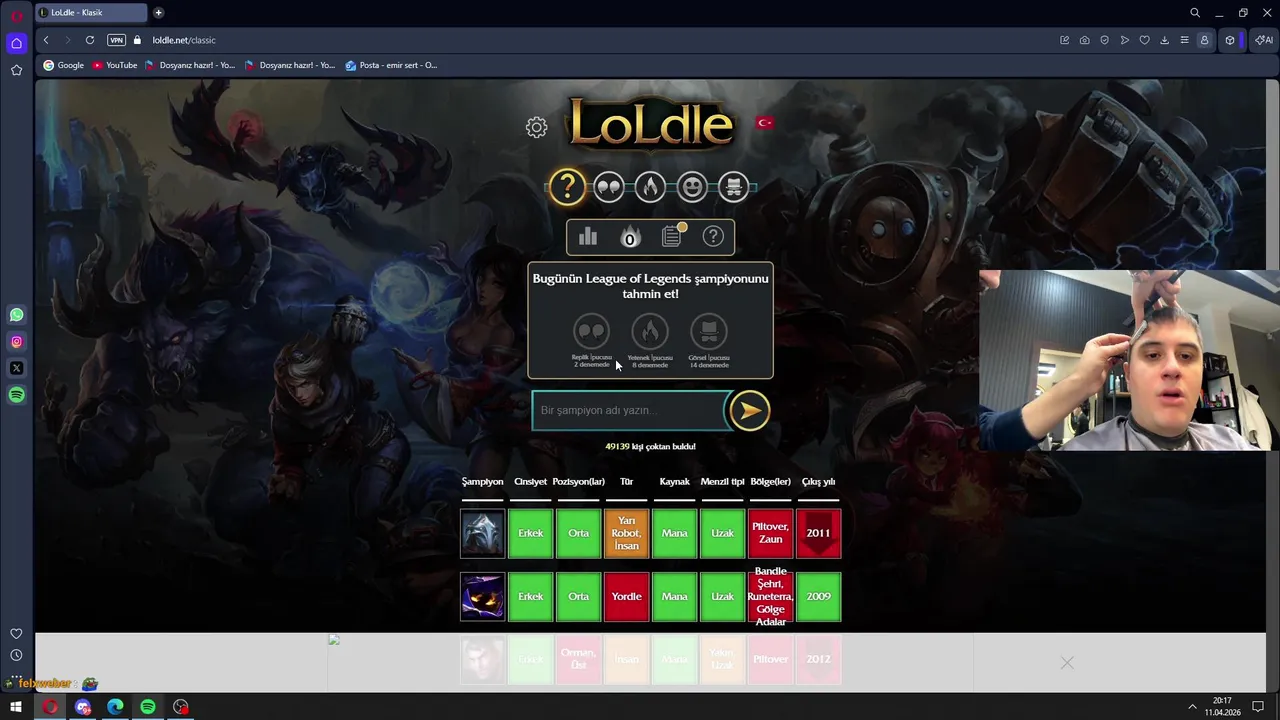Select the Classic mode question-mark icon
Image resolution: width=1280 pixels, height=720 pixels.
tap(567, 187)
